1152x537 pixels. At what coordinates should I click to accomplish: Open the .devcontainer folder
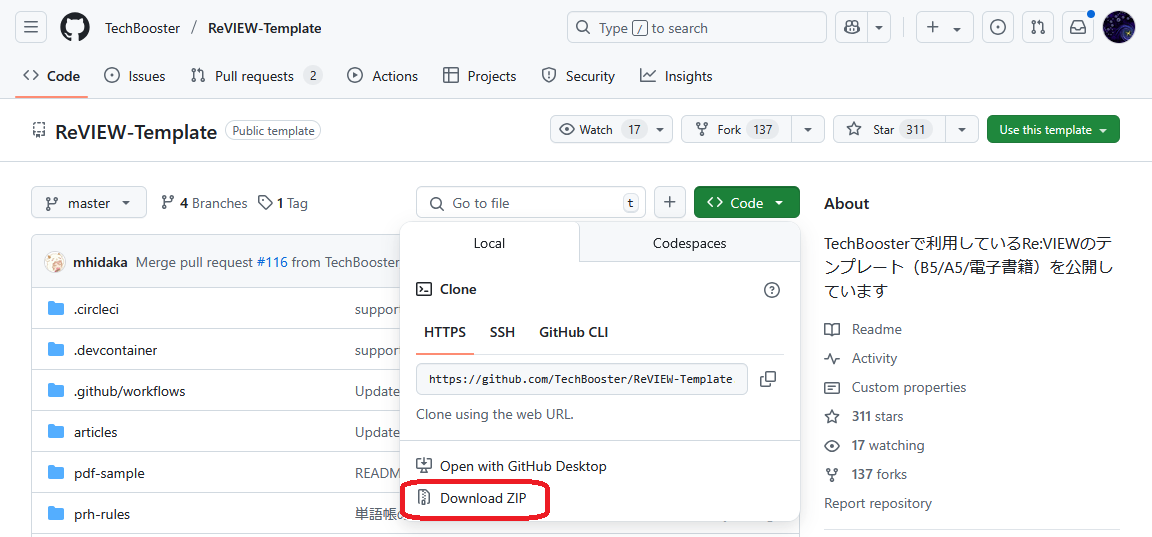[115, 350]
